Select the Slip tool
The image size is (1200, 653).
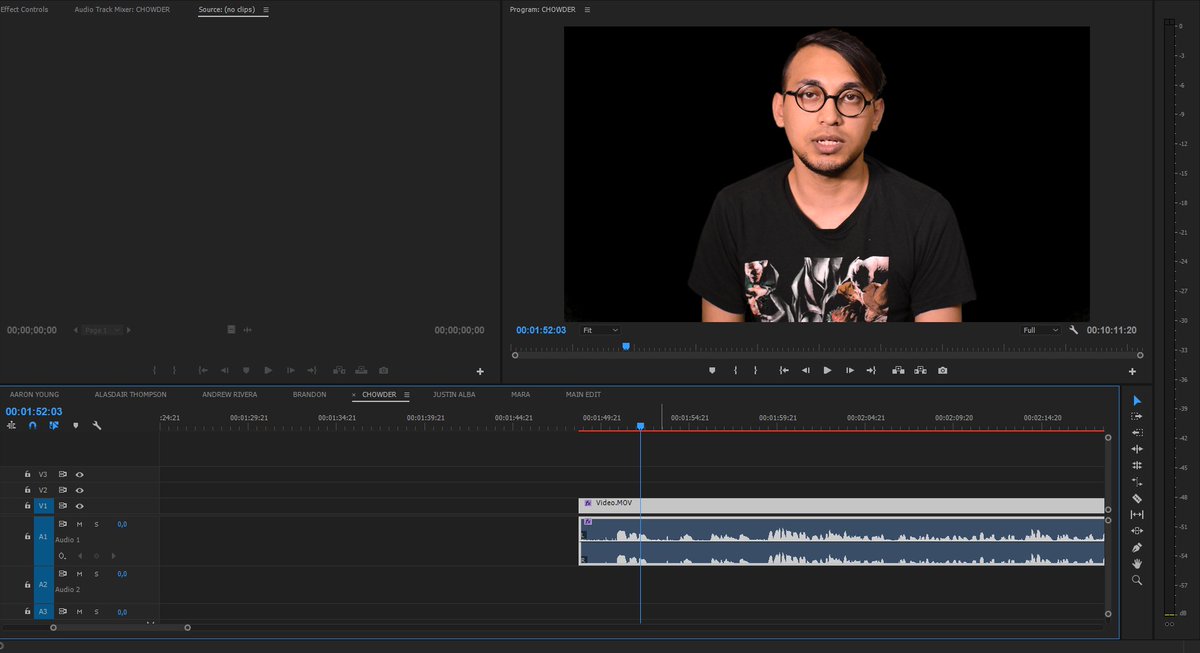pyautogui.click(x=1137, y=514)
